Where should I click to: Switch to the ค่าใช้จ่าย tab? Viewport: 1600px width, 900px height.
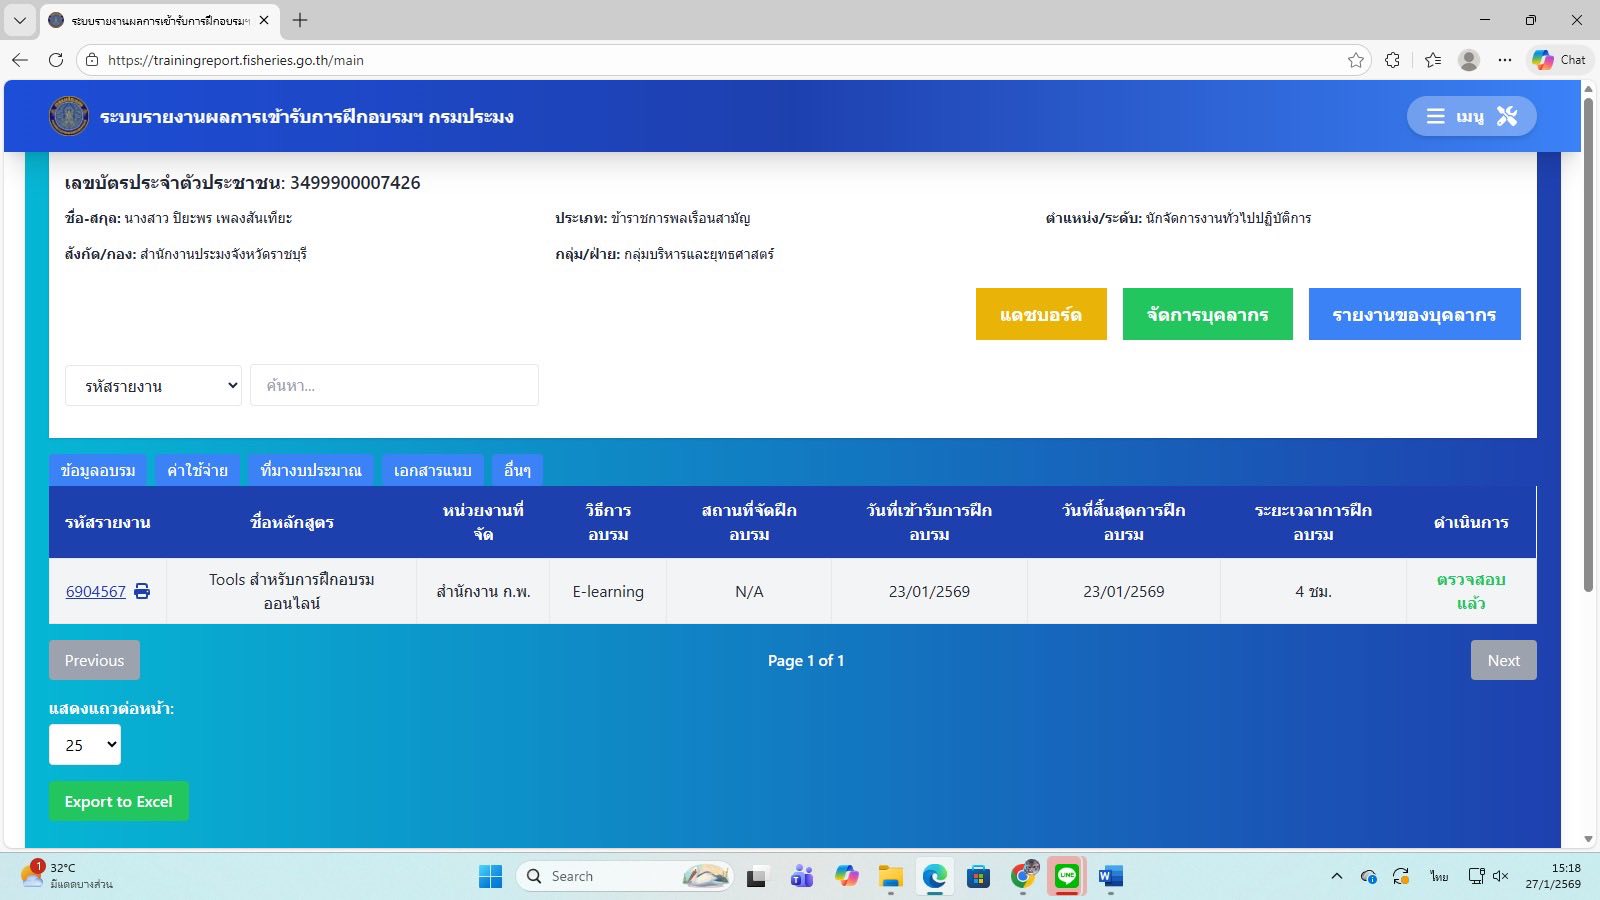[x=197, y=470]
